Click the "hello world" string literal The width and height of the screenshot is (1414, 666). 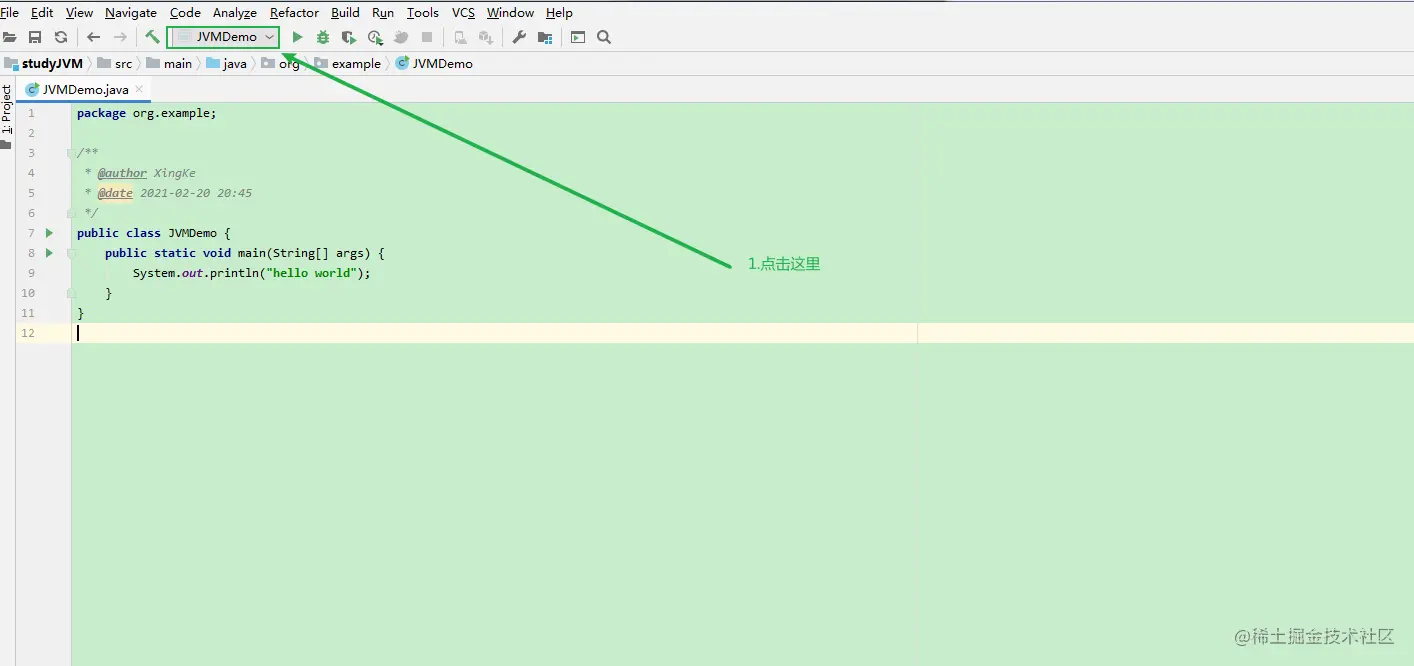pos(315,273)
